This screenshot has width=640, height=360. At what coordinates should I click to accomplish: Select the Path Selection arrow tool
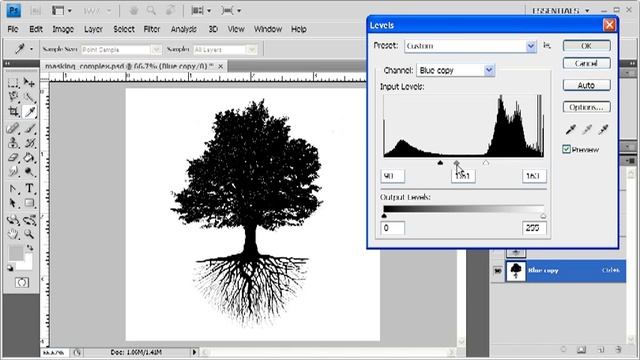[13, 203]
